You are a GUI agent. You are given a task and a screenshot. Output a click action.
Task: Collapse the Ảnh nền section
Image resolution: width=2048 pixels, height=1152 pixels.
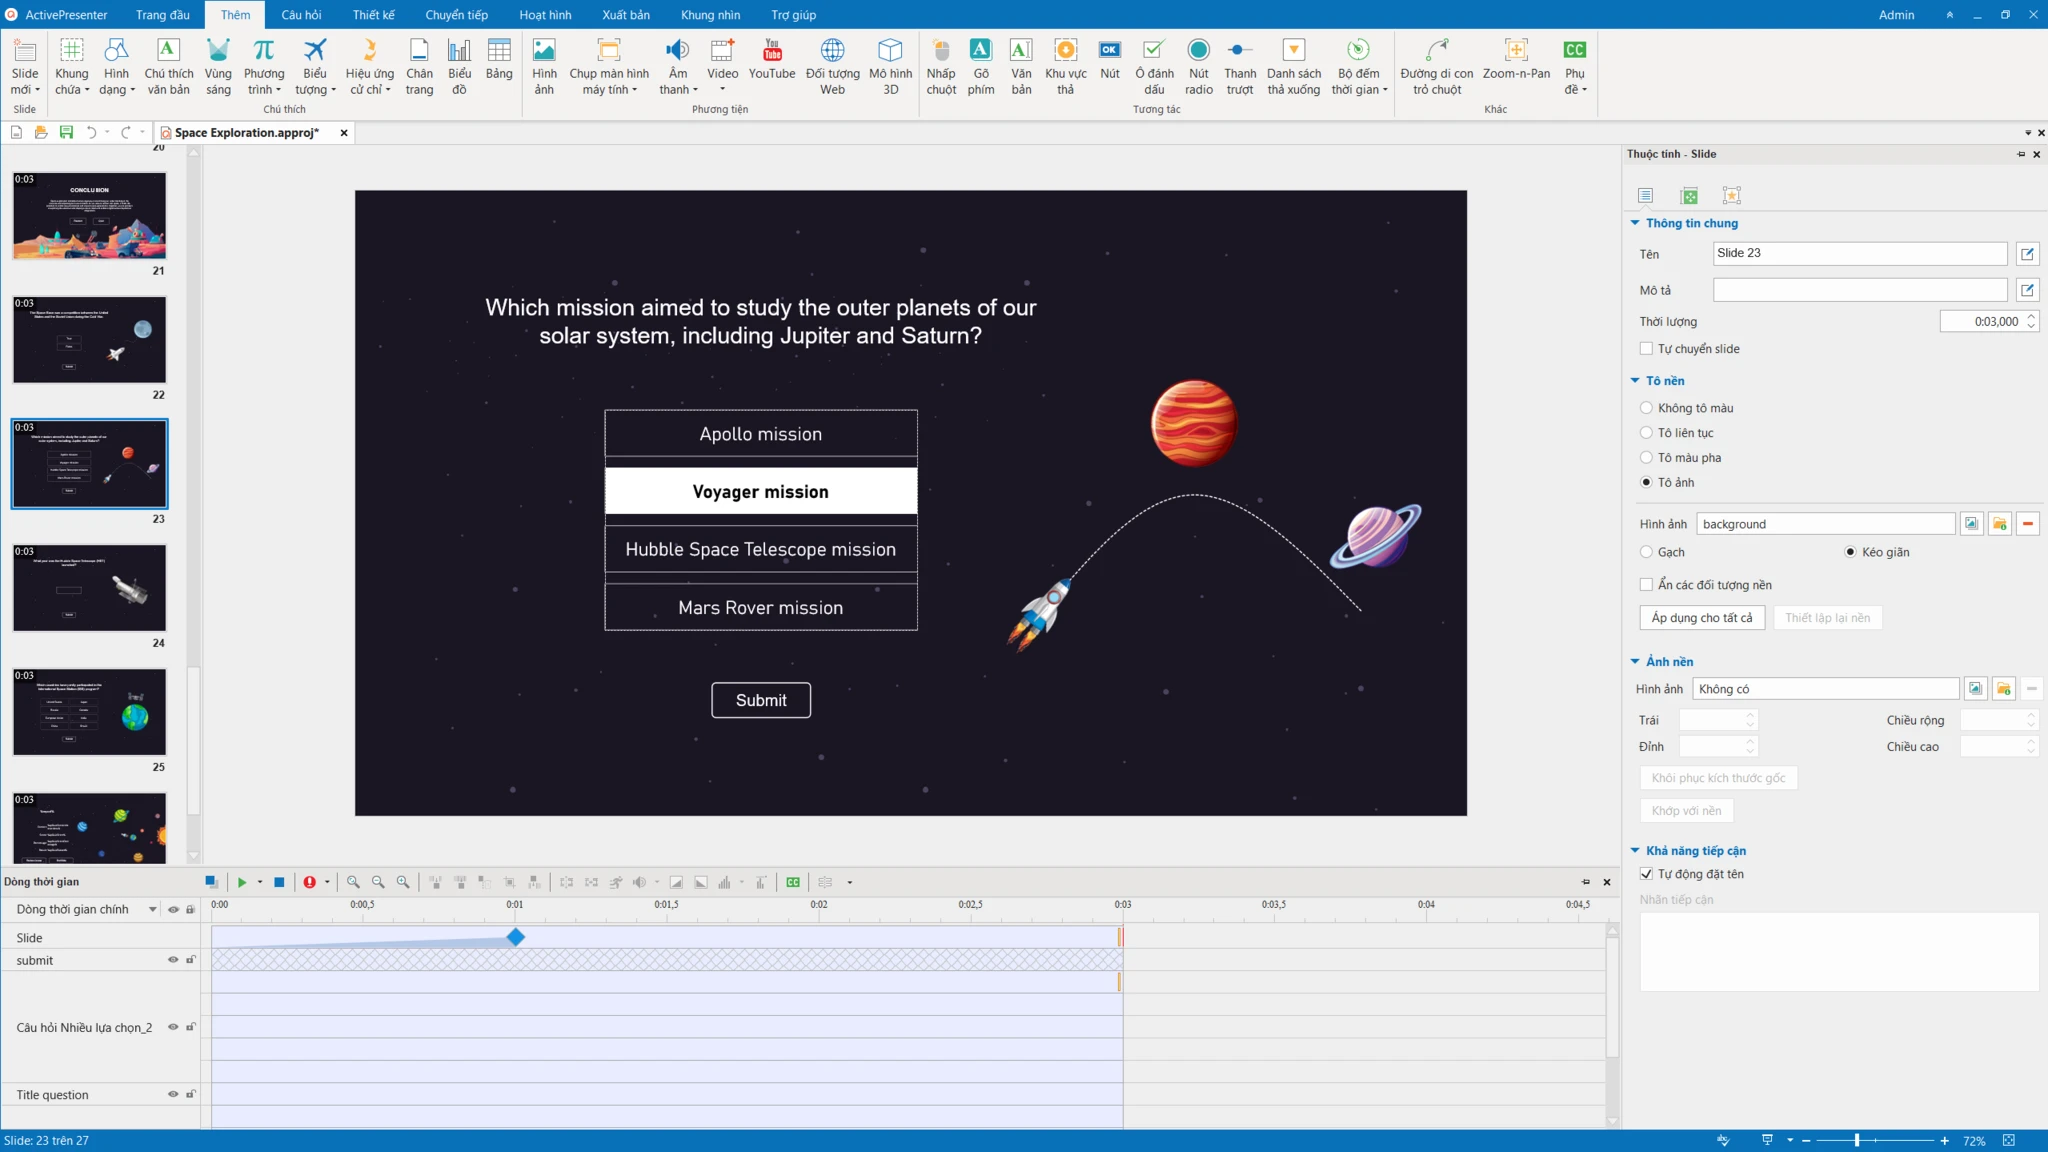[x=1635, y=662]
